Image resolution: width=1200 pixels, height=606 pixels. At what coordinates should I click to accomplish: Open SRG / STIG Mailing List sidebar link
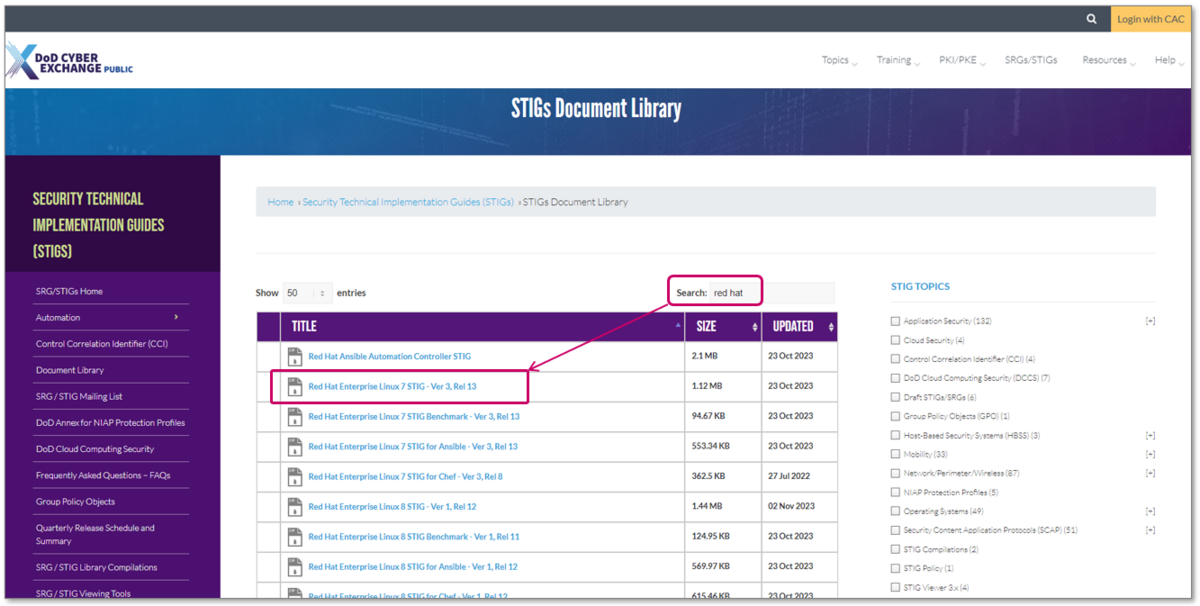coord(79,396)
